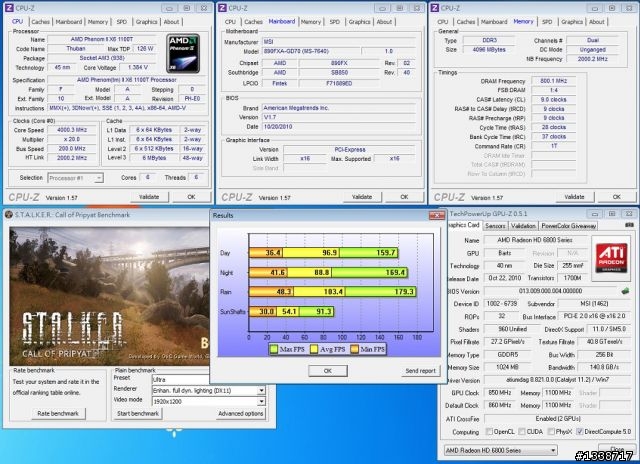This screenshot has width=640, height=464.
Task: Click the Day benchmark result bar
Action: (324, 253)
